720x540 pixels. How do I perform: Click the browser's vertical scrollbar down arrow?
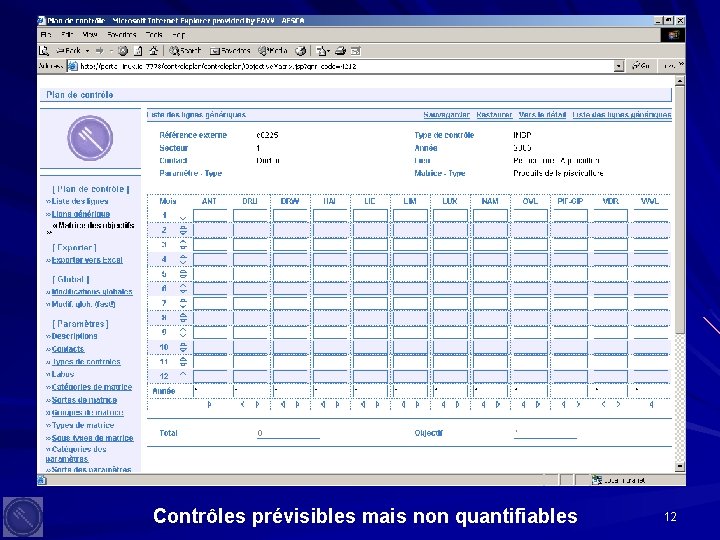pos(680,467)
